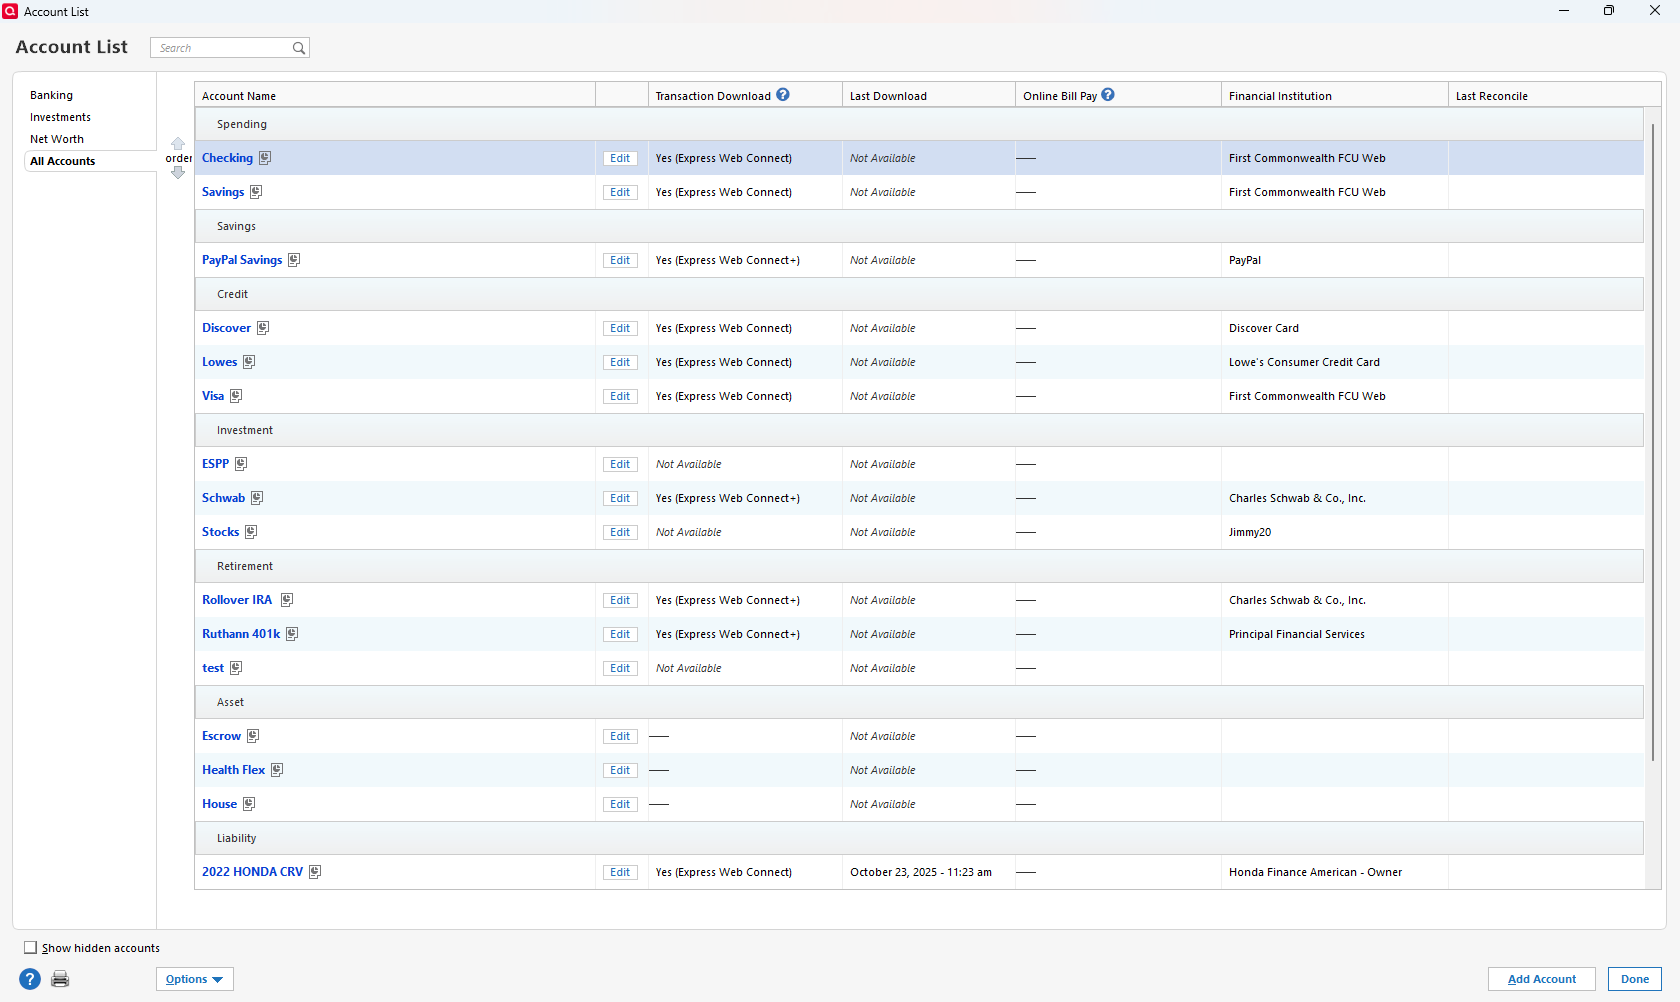Click the Financial Institution column header
The width and height of the screenshot is (1680, 1002).
coord(1334,95)
